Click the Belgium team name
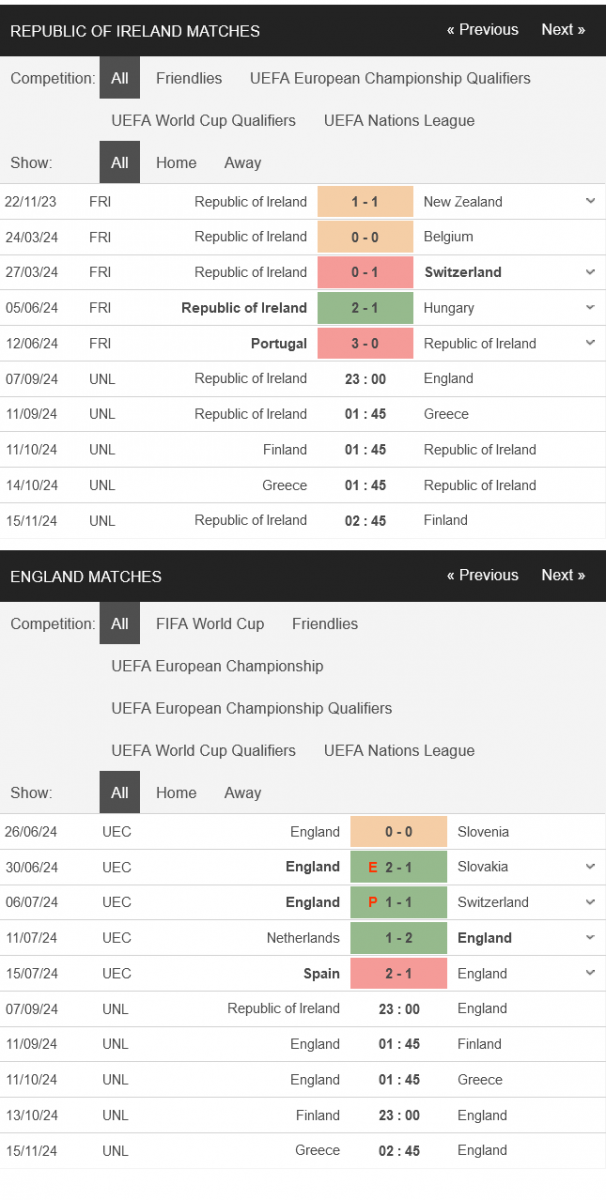606x1200 pixels. (448, 237)
